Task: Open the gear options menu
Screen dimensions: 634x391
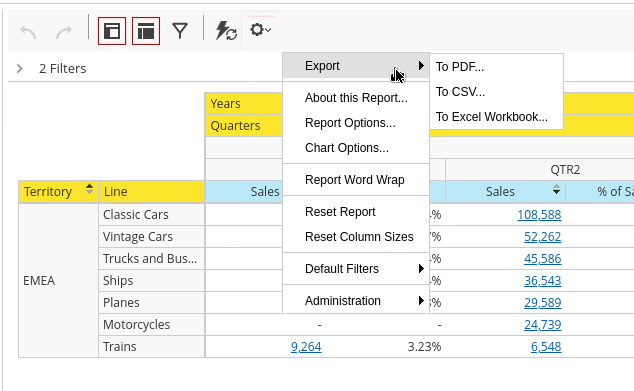Action: click(260, 30)
